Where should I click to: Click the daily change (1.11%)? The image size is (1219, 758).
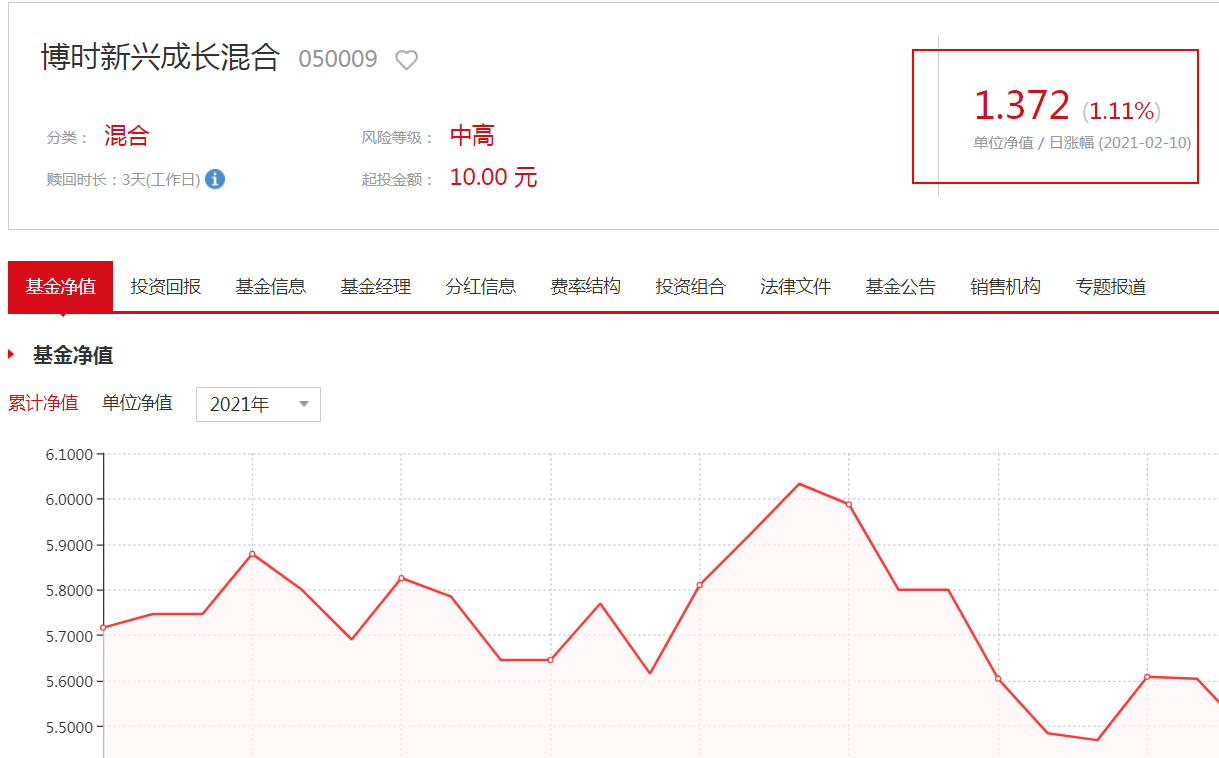pos(1122,111)
